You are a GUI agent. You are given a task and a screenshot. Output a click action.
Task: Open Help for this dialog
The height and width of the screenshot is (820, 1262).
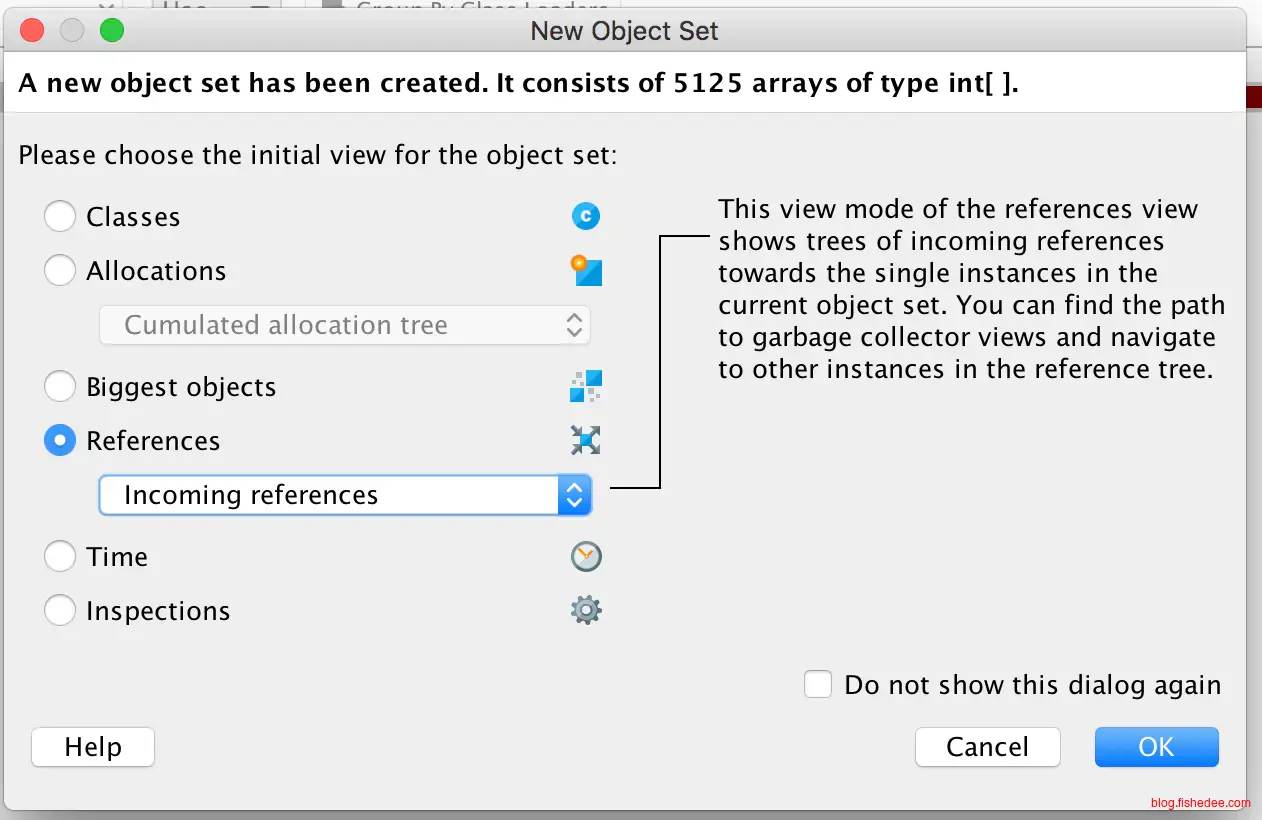93,747
